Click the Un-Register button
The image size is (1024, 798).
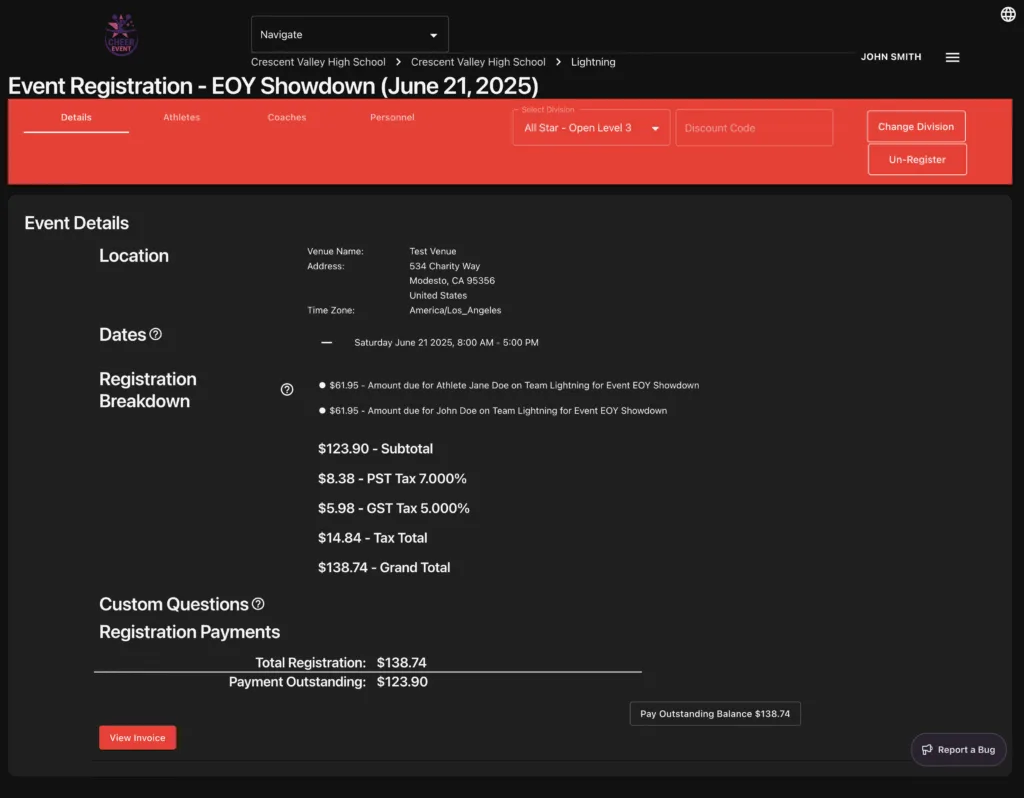coord(916,159)
